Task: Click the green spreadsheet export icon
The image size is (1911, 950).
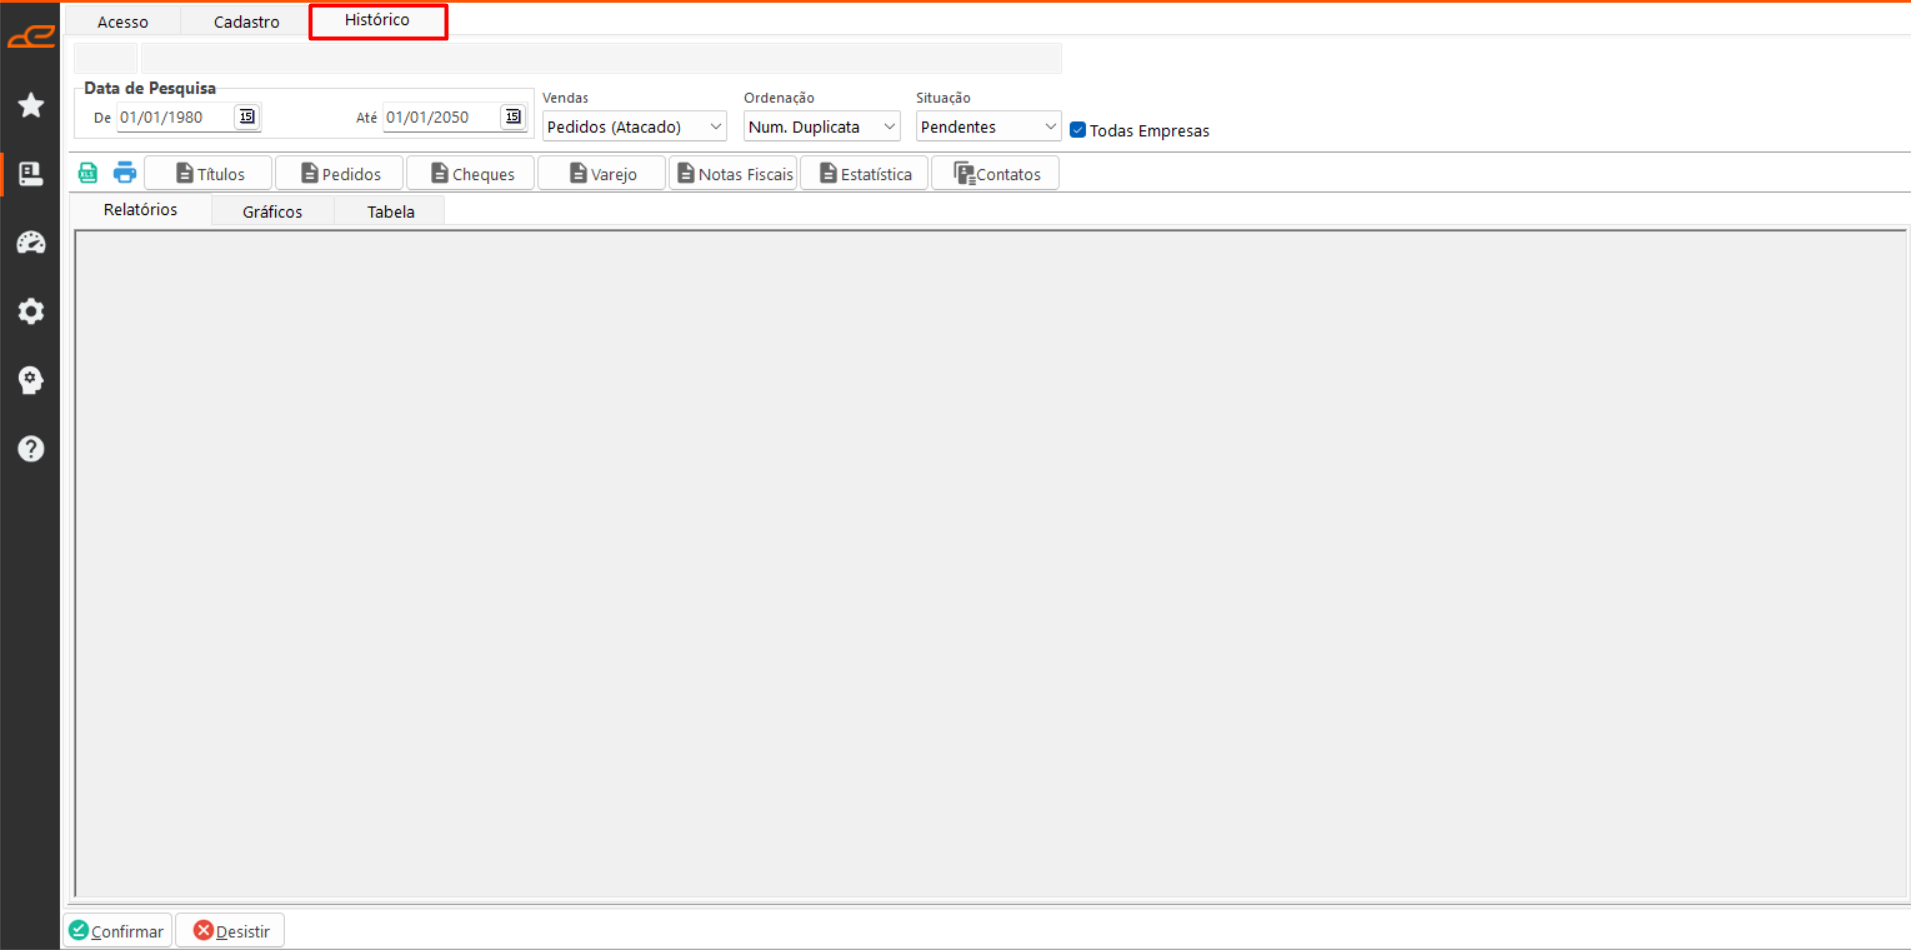Action: (x=88, y=173)
